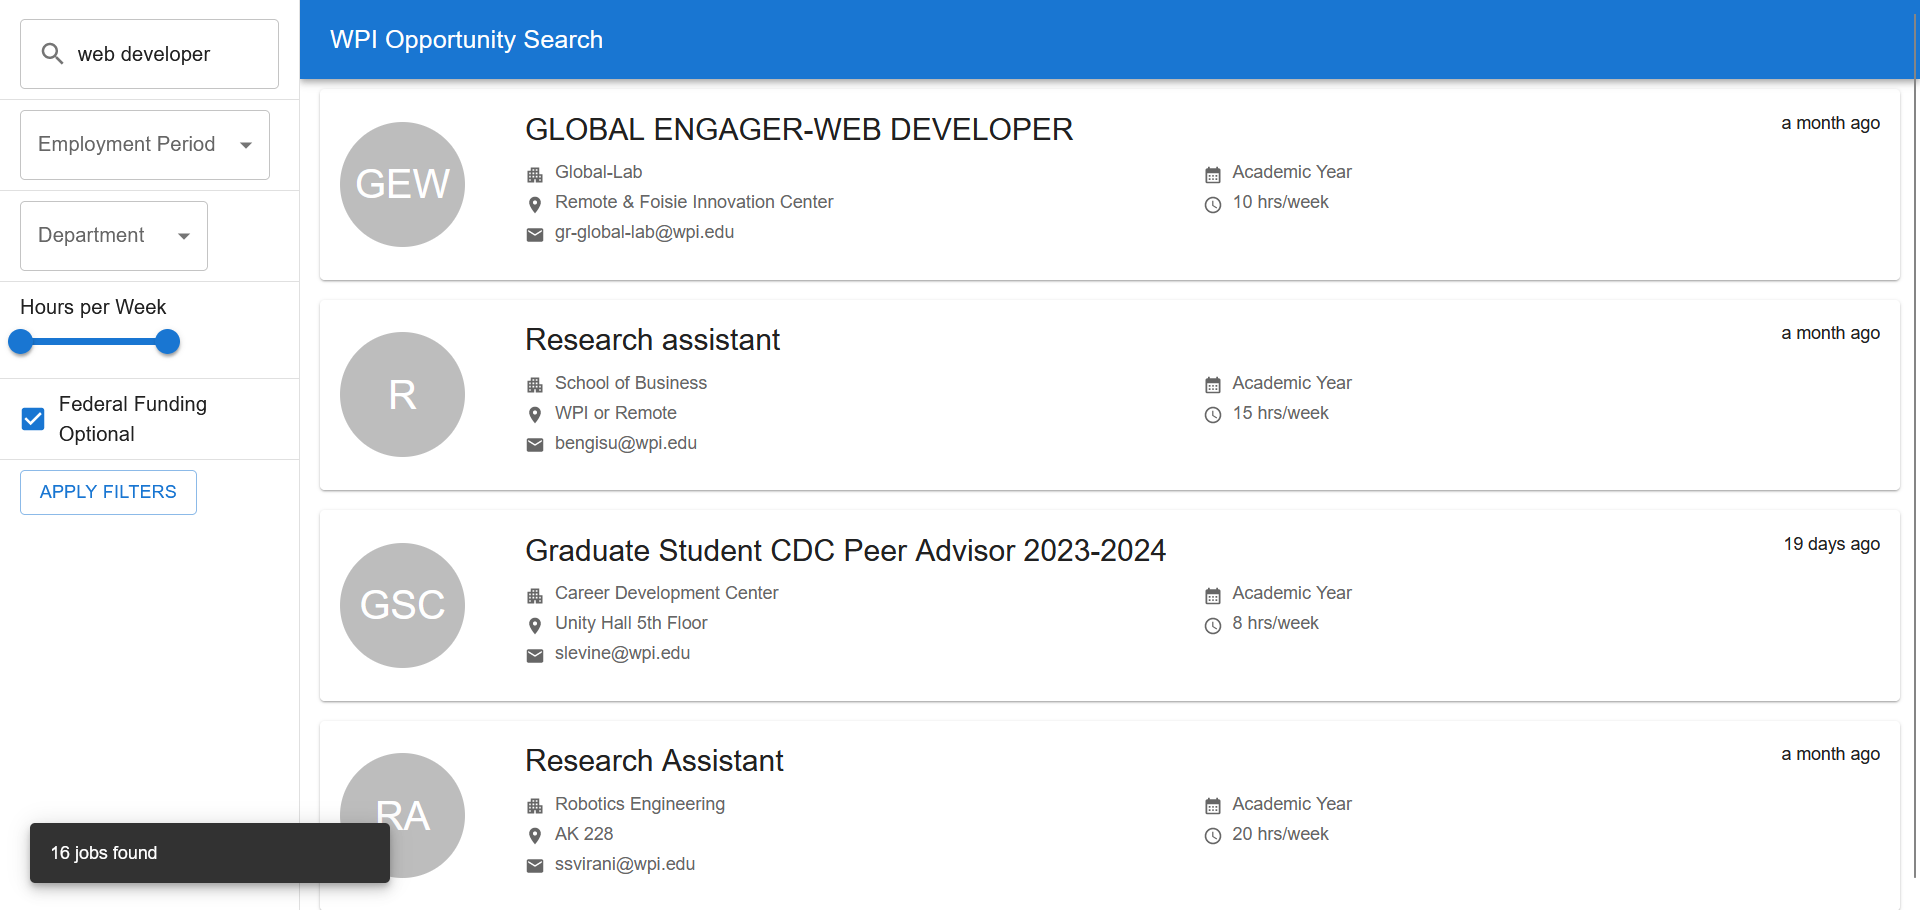Click the location pin icon beside AK 228
The image size is (1920, 910).
pos(535,835)
